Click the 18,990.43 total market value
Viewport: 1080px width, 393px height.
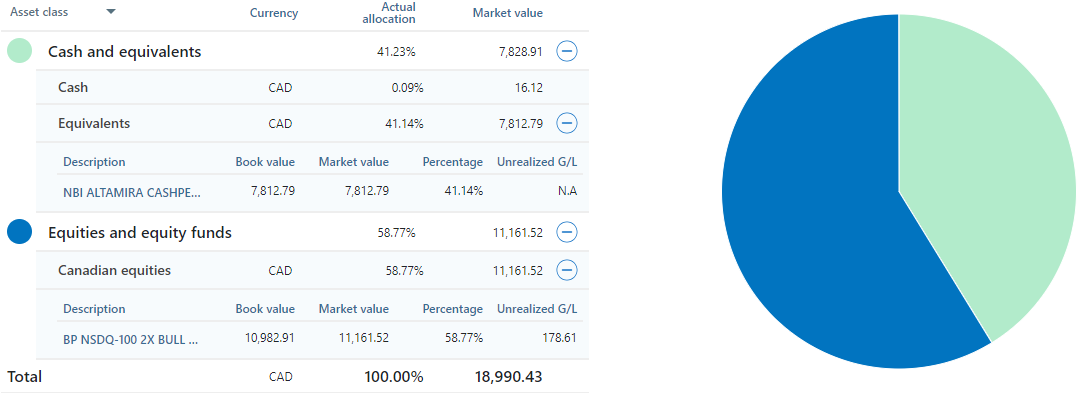tap(508, 377)
